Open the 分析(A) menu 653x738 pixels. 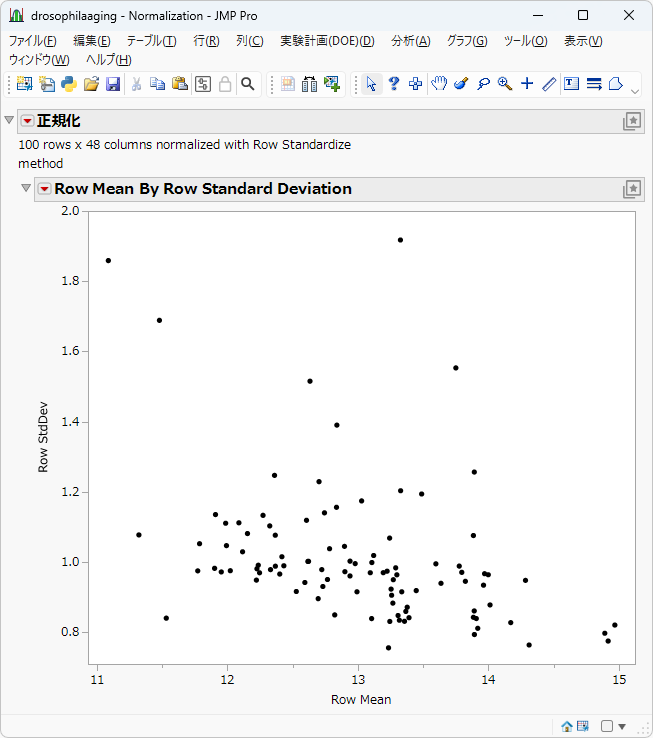411,41
